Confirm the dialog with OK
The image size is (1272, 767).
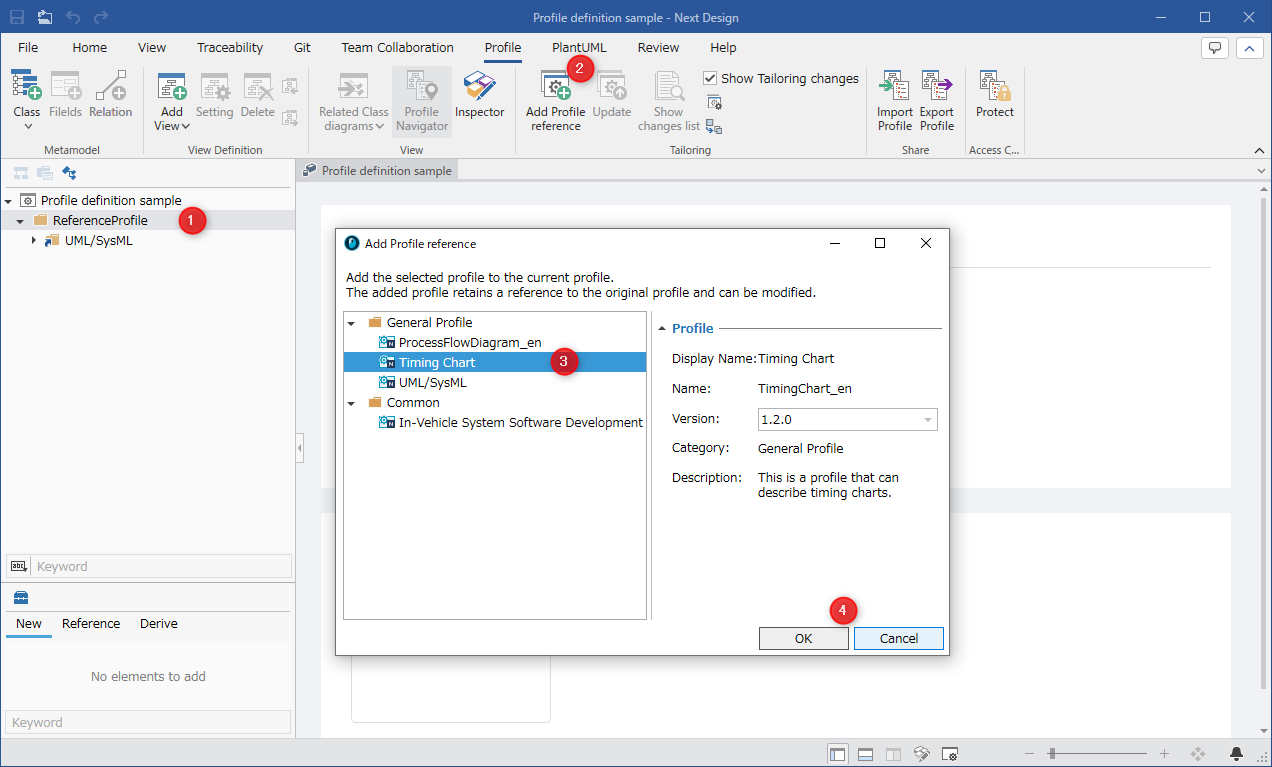pos(804,638)
